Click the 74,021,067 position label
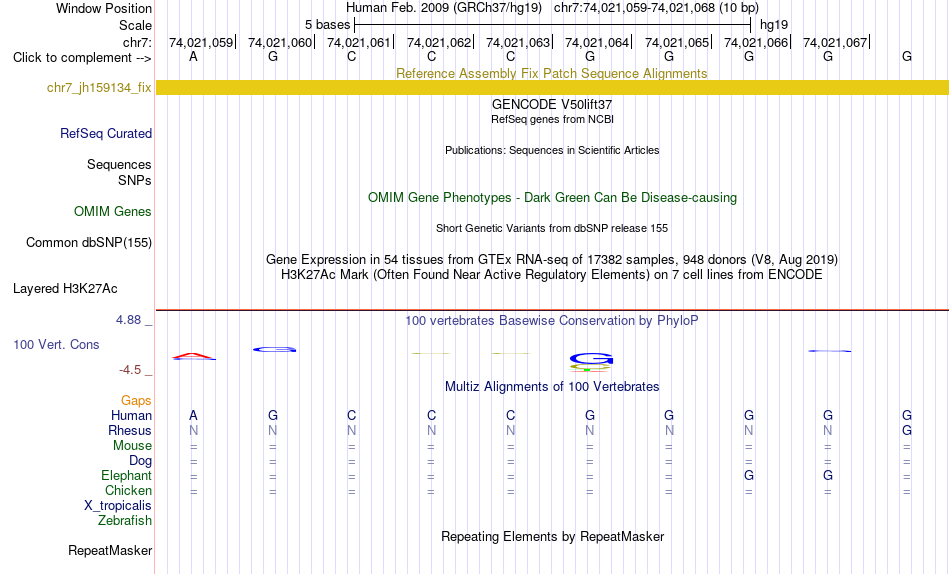950x574 pixels. 835,42
